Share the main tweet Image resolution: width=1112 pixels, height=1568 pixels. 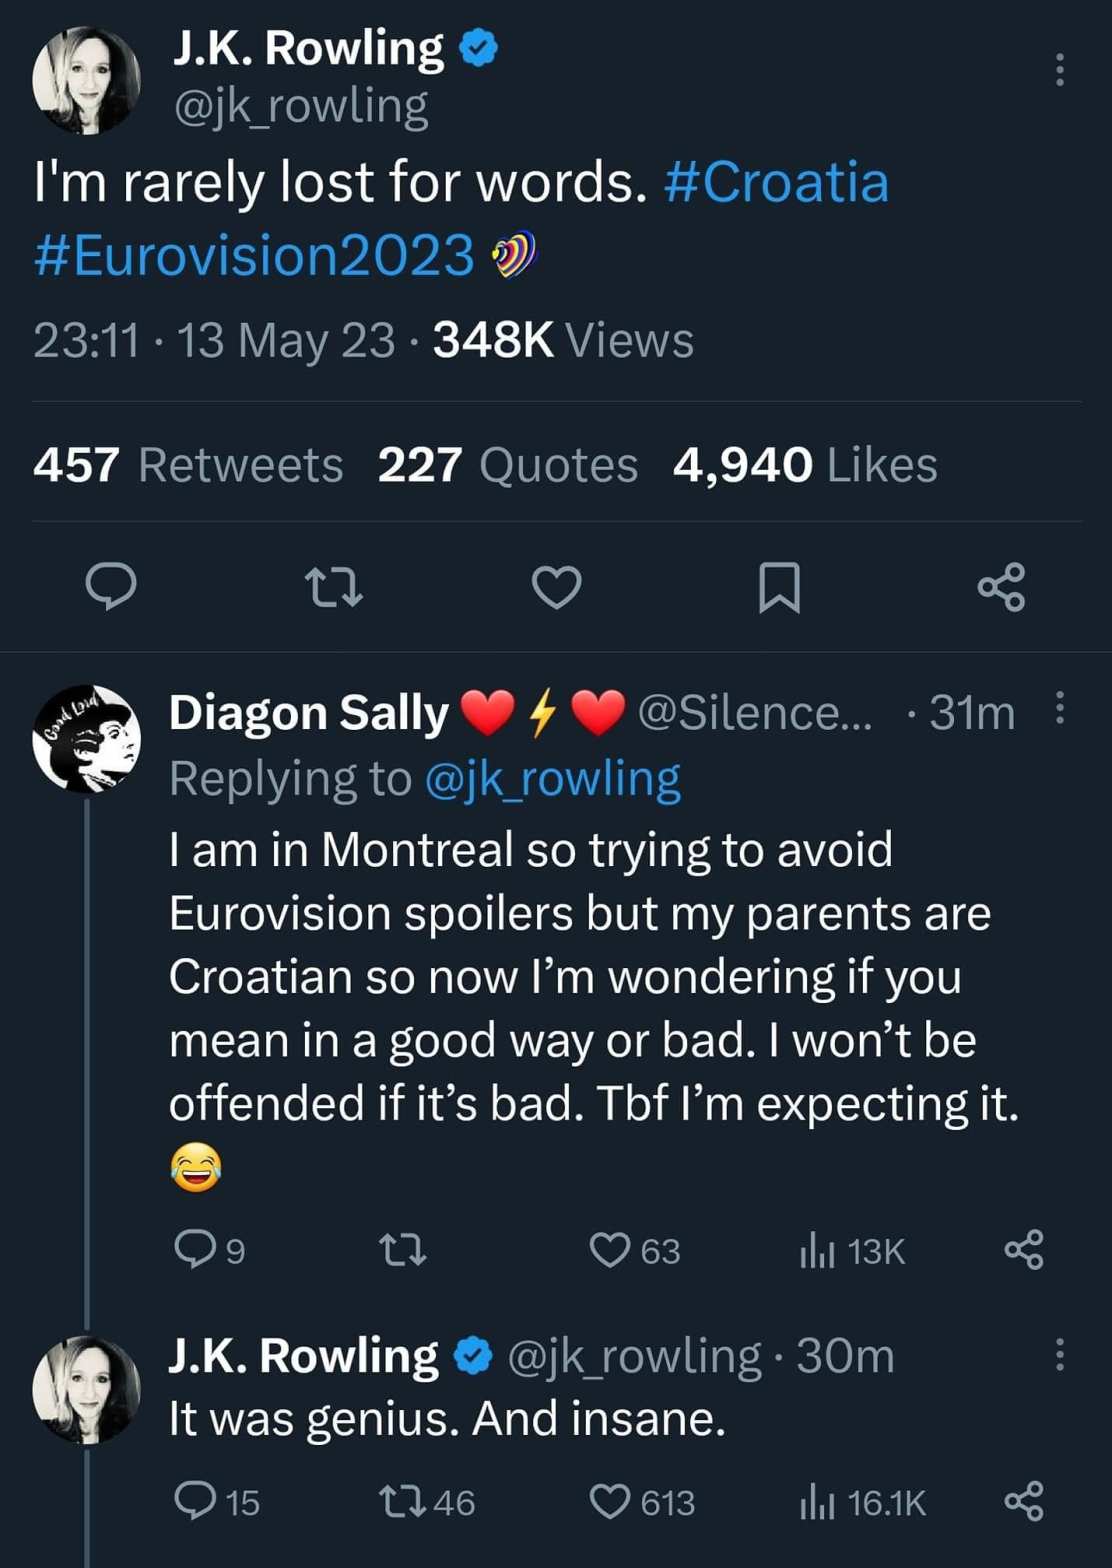point(1001,587)
